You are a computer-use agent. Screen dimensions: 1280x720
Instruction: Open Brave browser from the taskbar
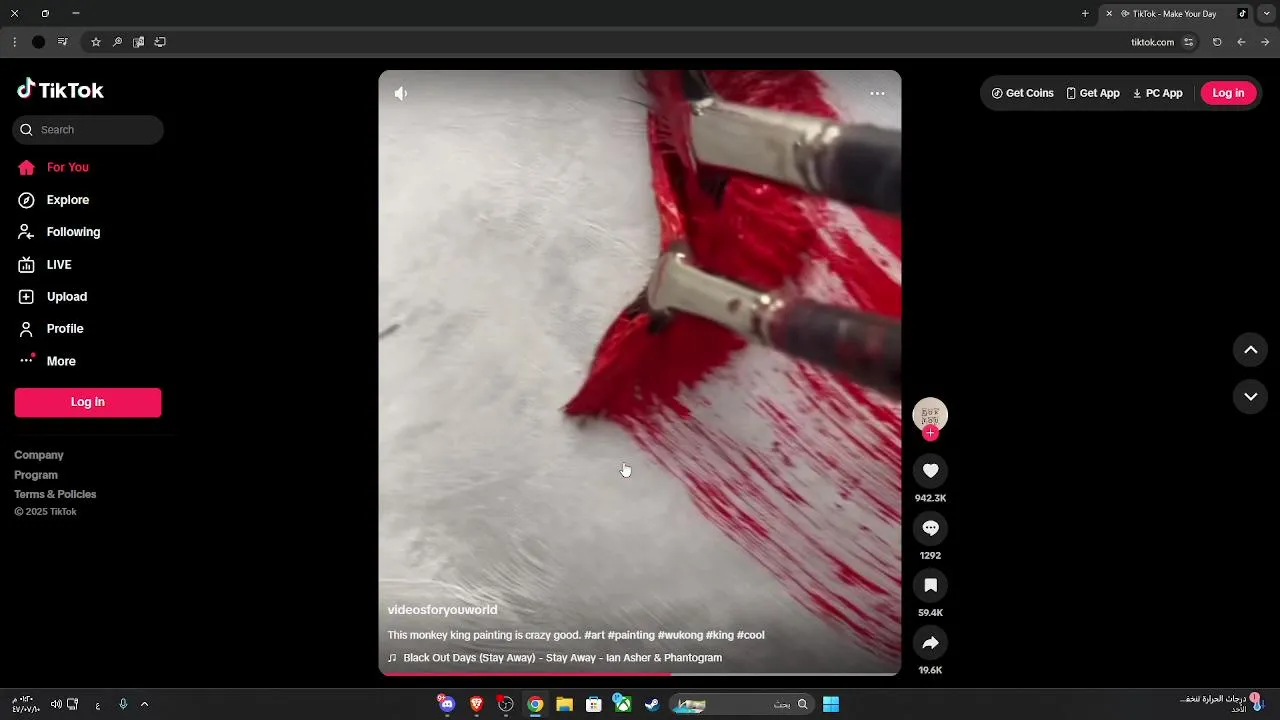click(x=477, y=704)
